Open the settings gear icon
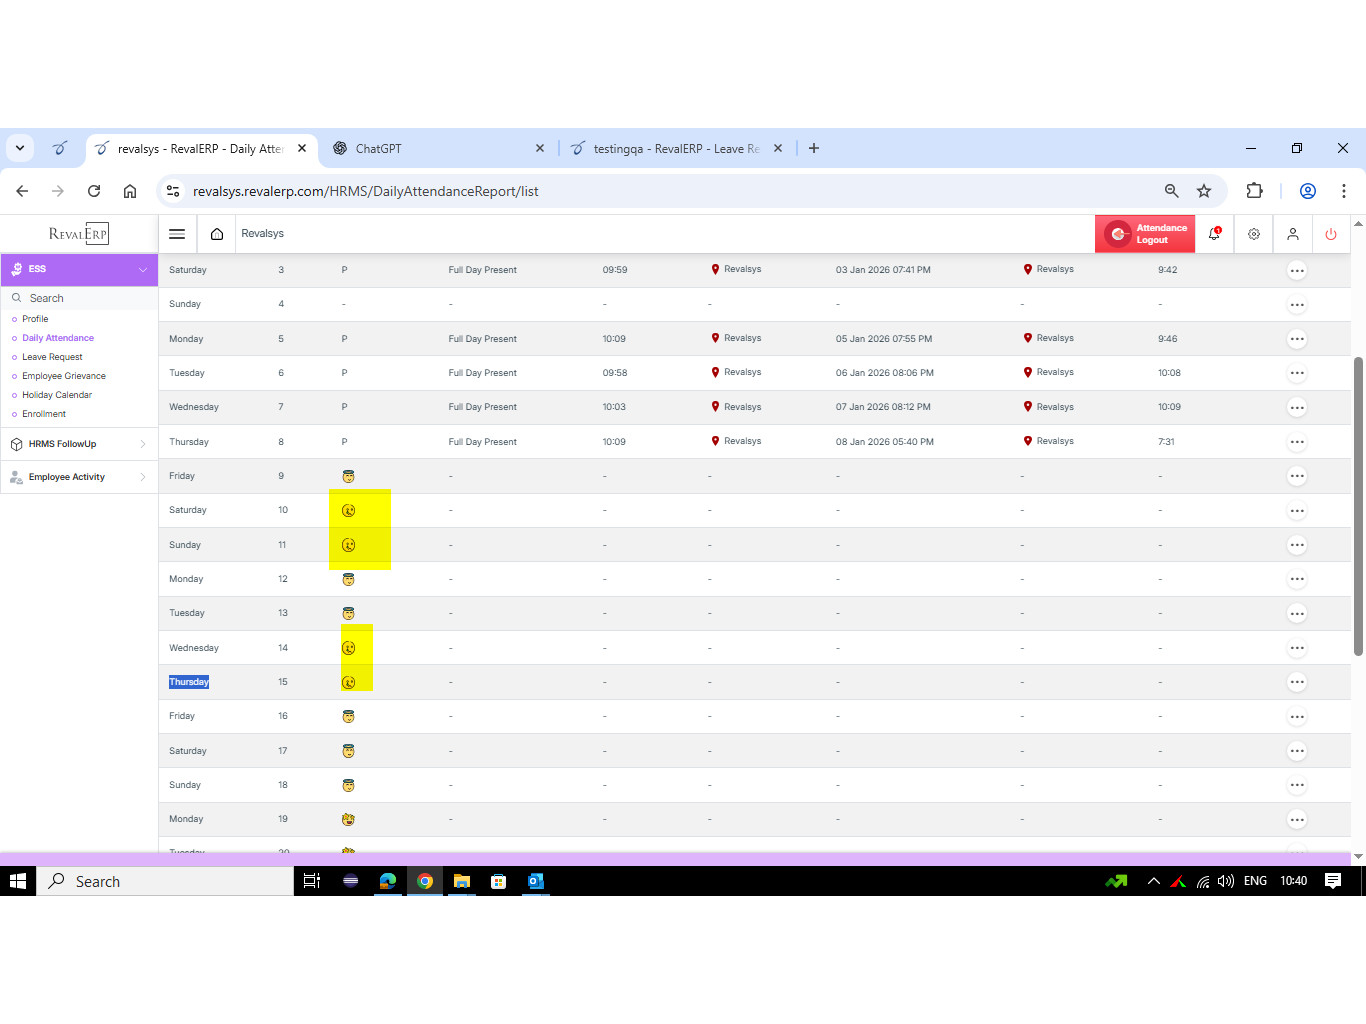Image resolution: width=1366 pixels, height=1024 pixels. click(1254, 234)
